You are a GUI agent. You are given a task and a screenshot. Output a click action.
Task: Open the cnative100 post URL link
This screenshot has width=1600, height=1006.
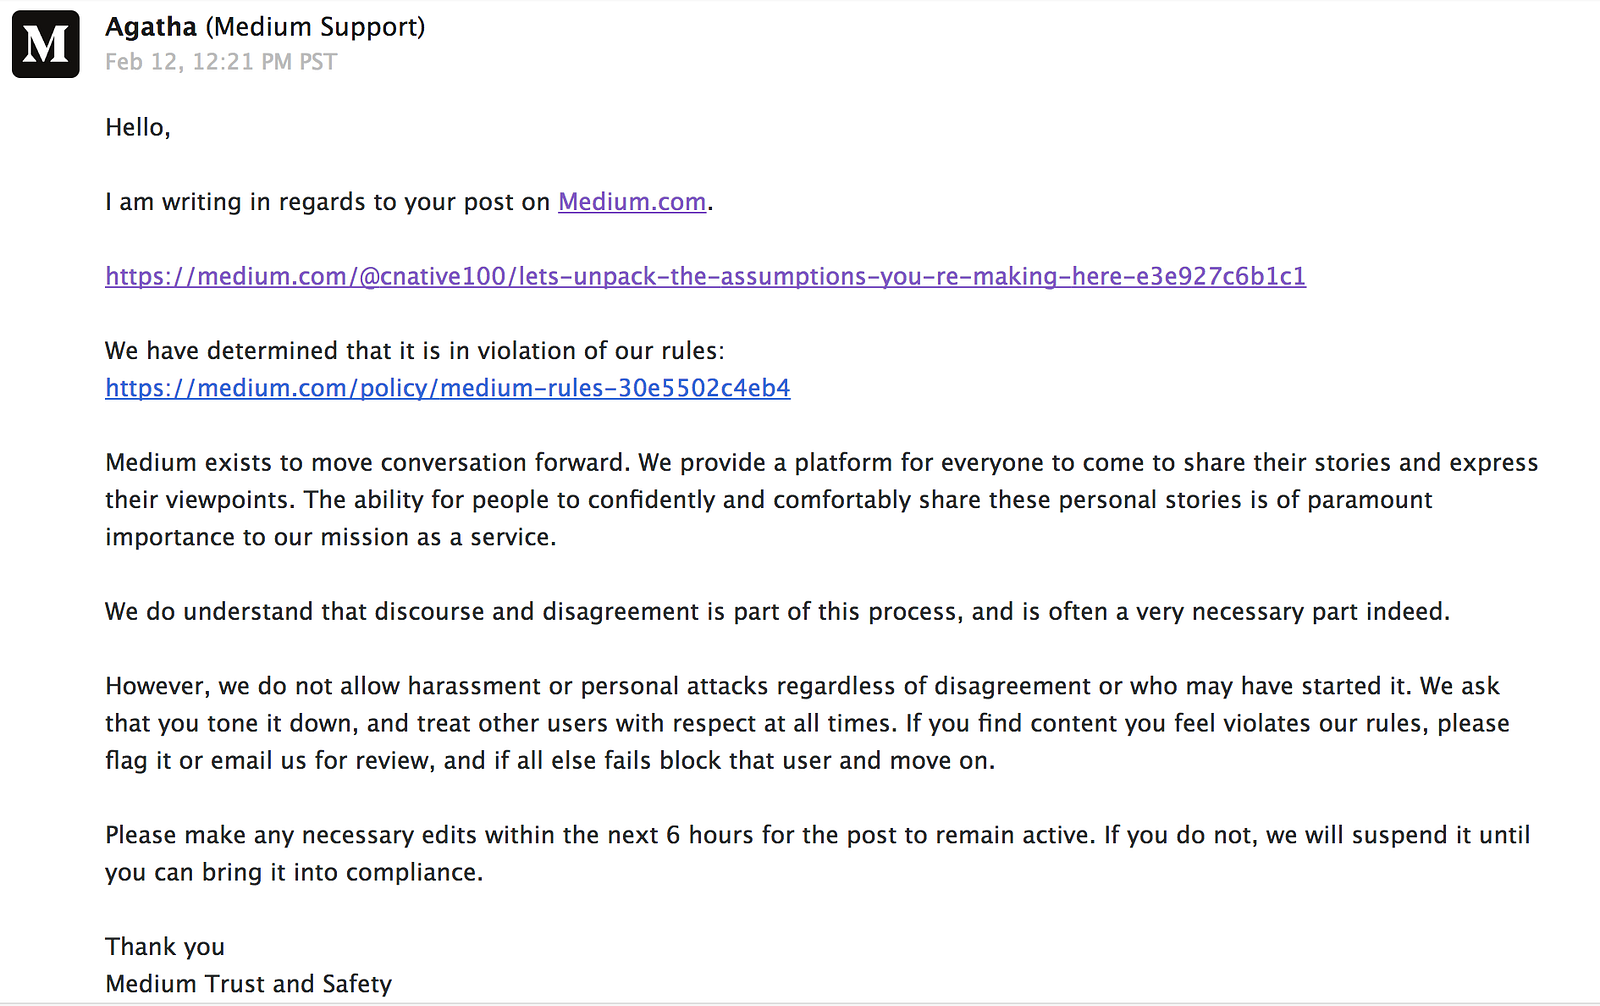(705, 277)
